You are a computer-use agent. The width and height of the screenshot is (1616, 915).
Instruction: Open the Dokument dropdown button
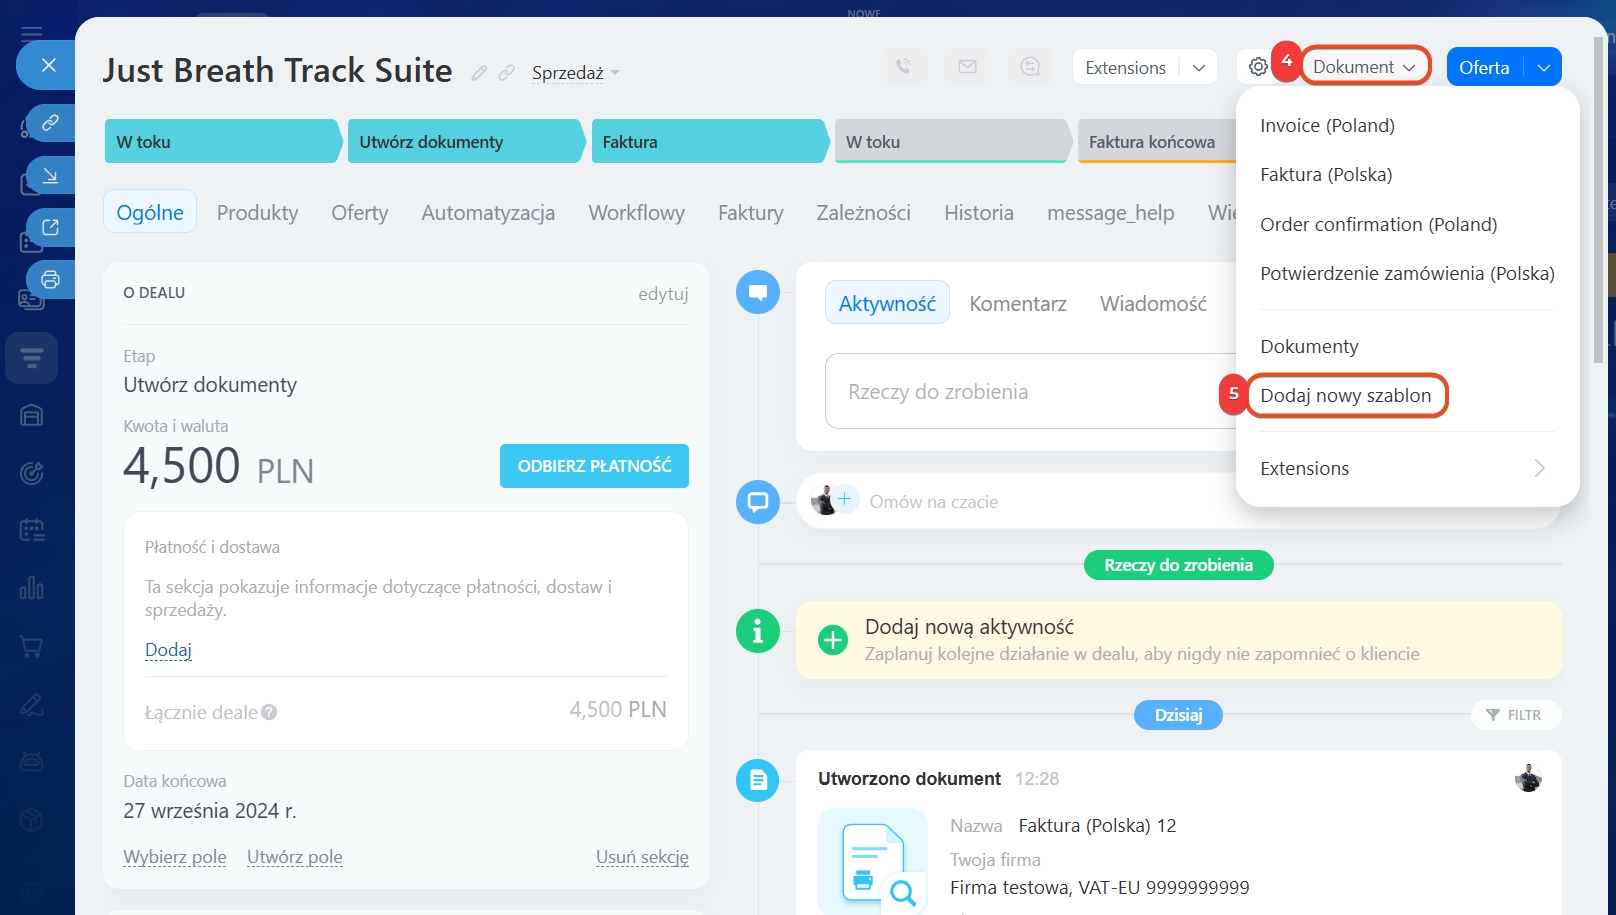click(x=1364, y=67)
